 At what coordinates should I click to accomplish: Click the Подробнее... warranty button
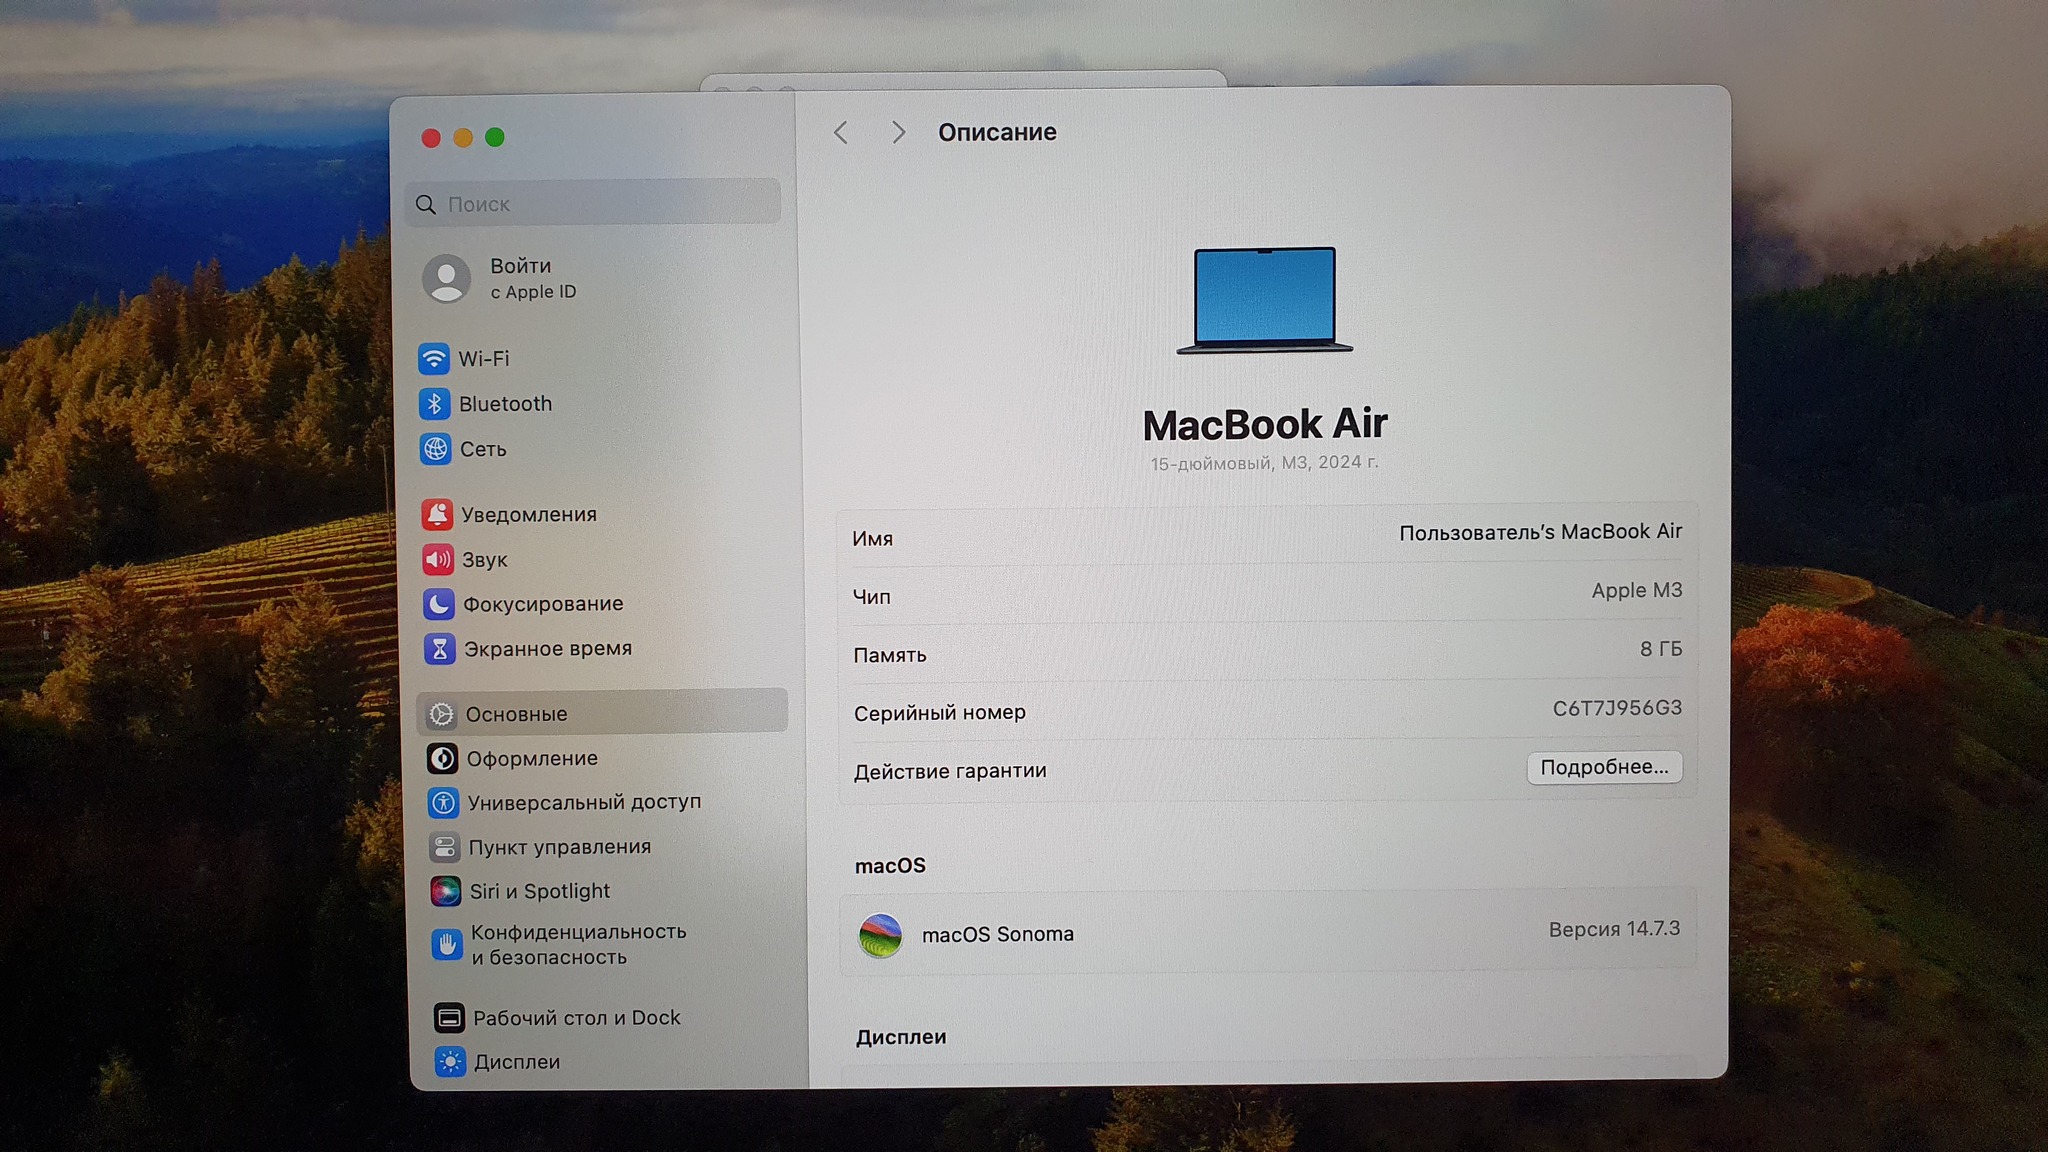click(1603, 767)
